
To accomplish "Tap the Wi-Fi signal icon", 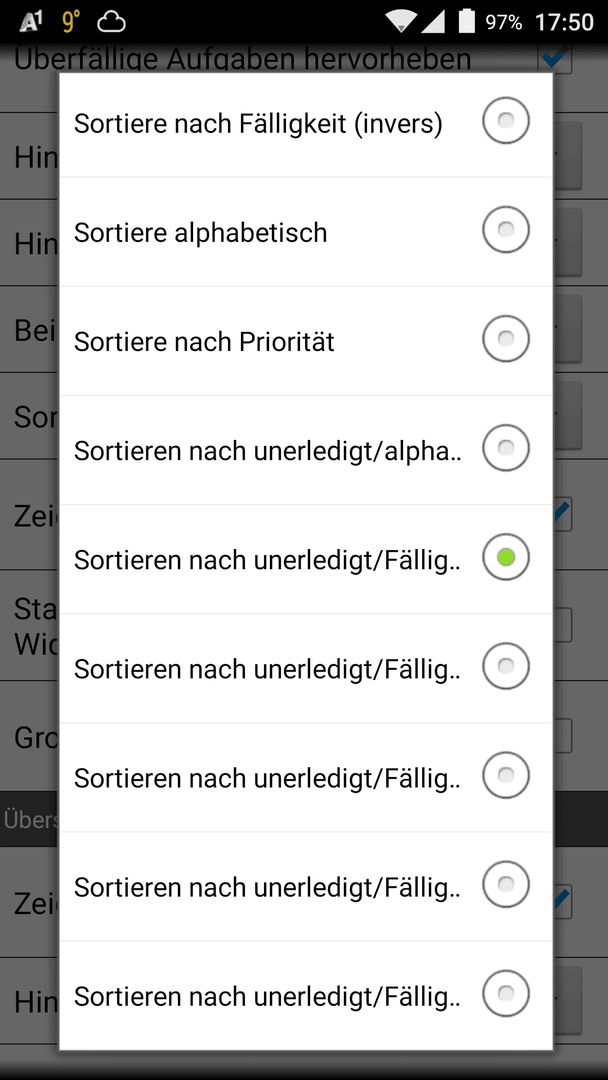I will pyautogui.click(x=400, y=21).
